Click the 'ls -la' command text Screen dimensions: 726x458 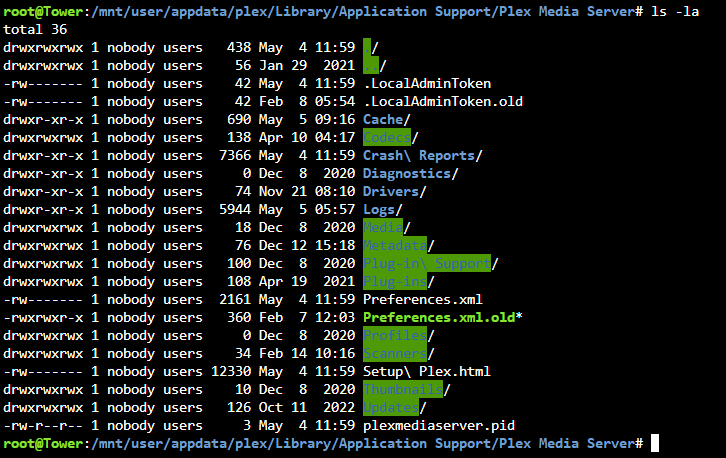675,11
